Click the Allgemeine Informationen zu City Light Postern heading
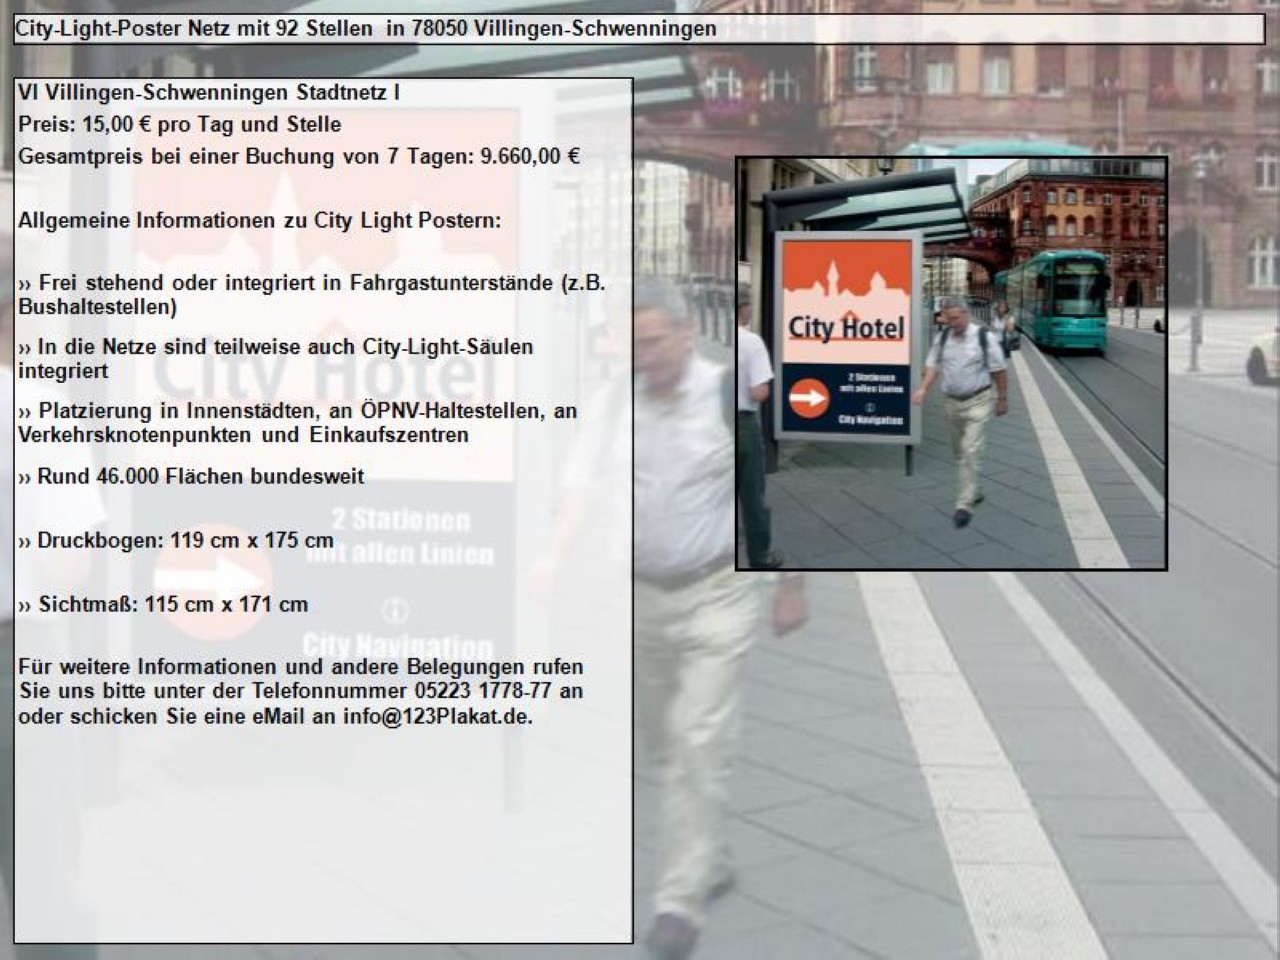Screen dimensions: 1280x960 [x=260, y=221]
